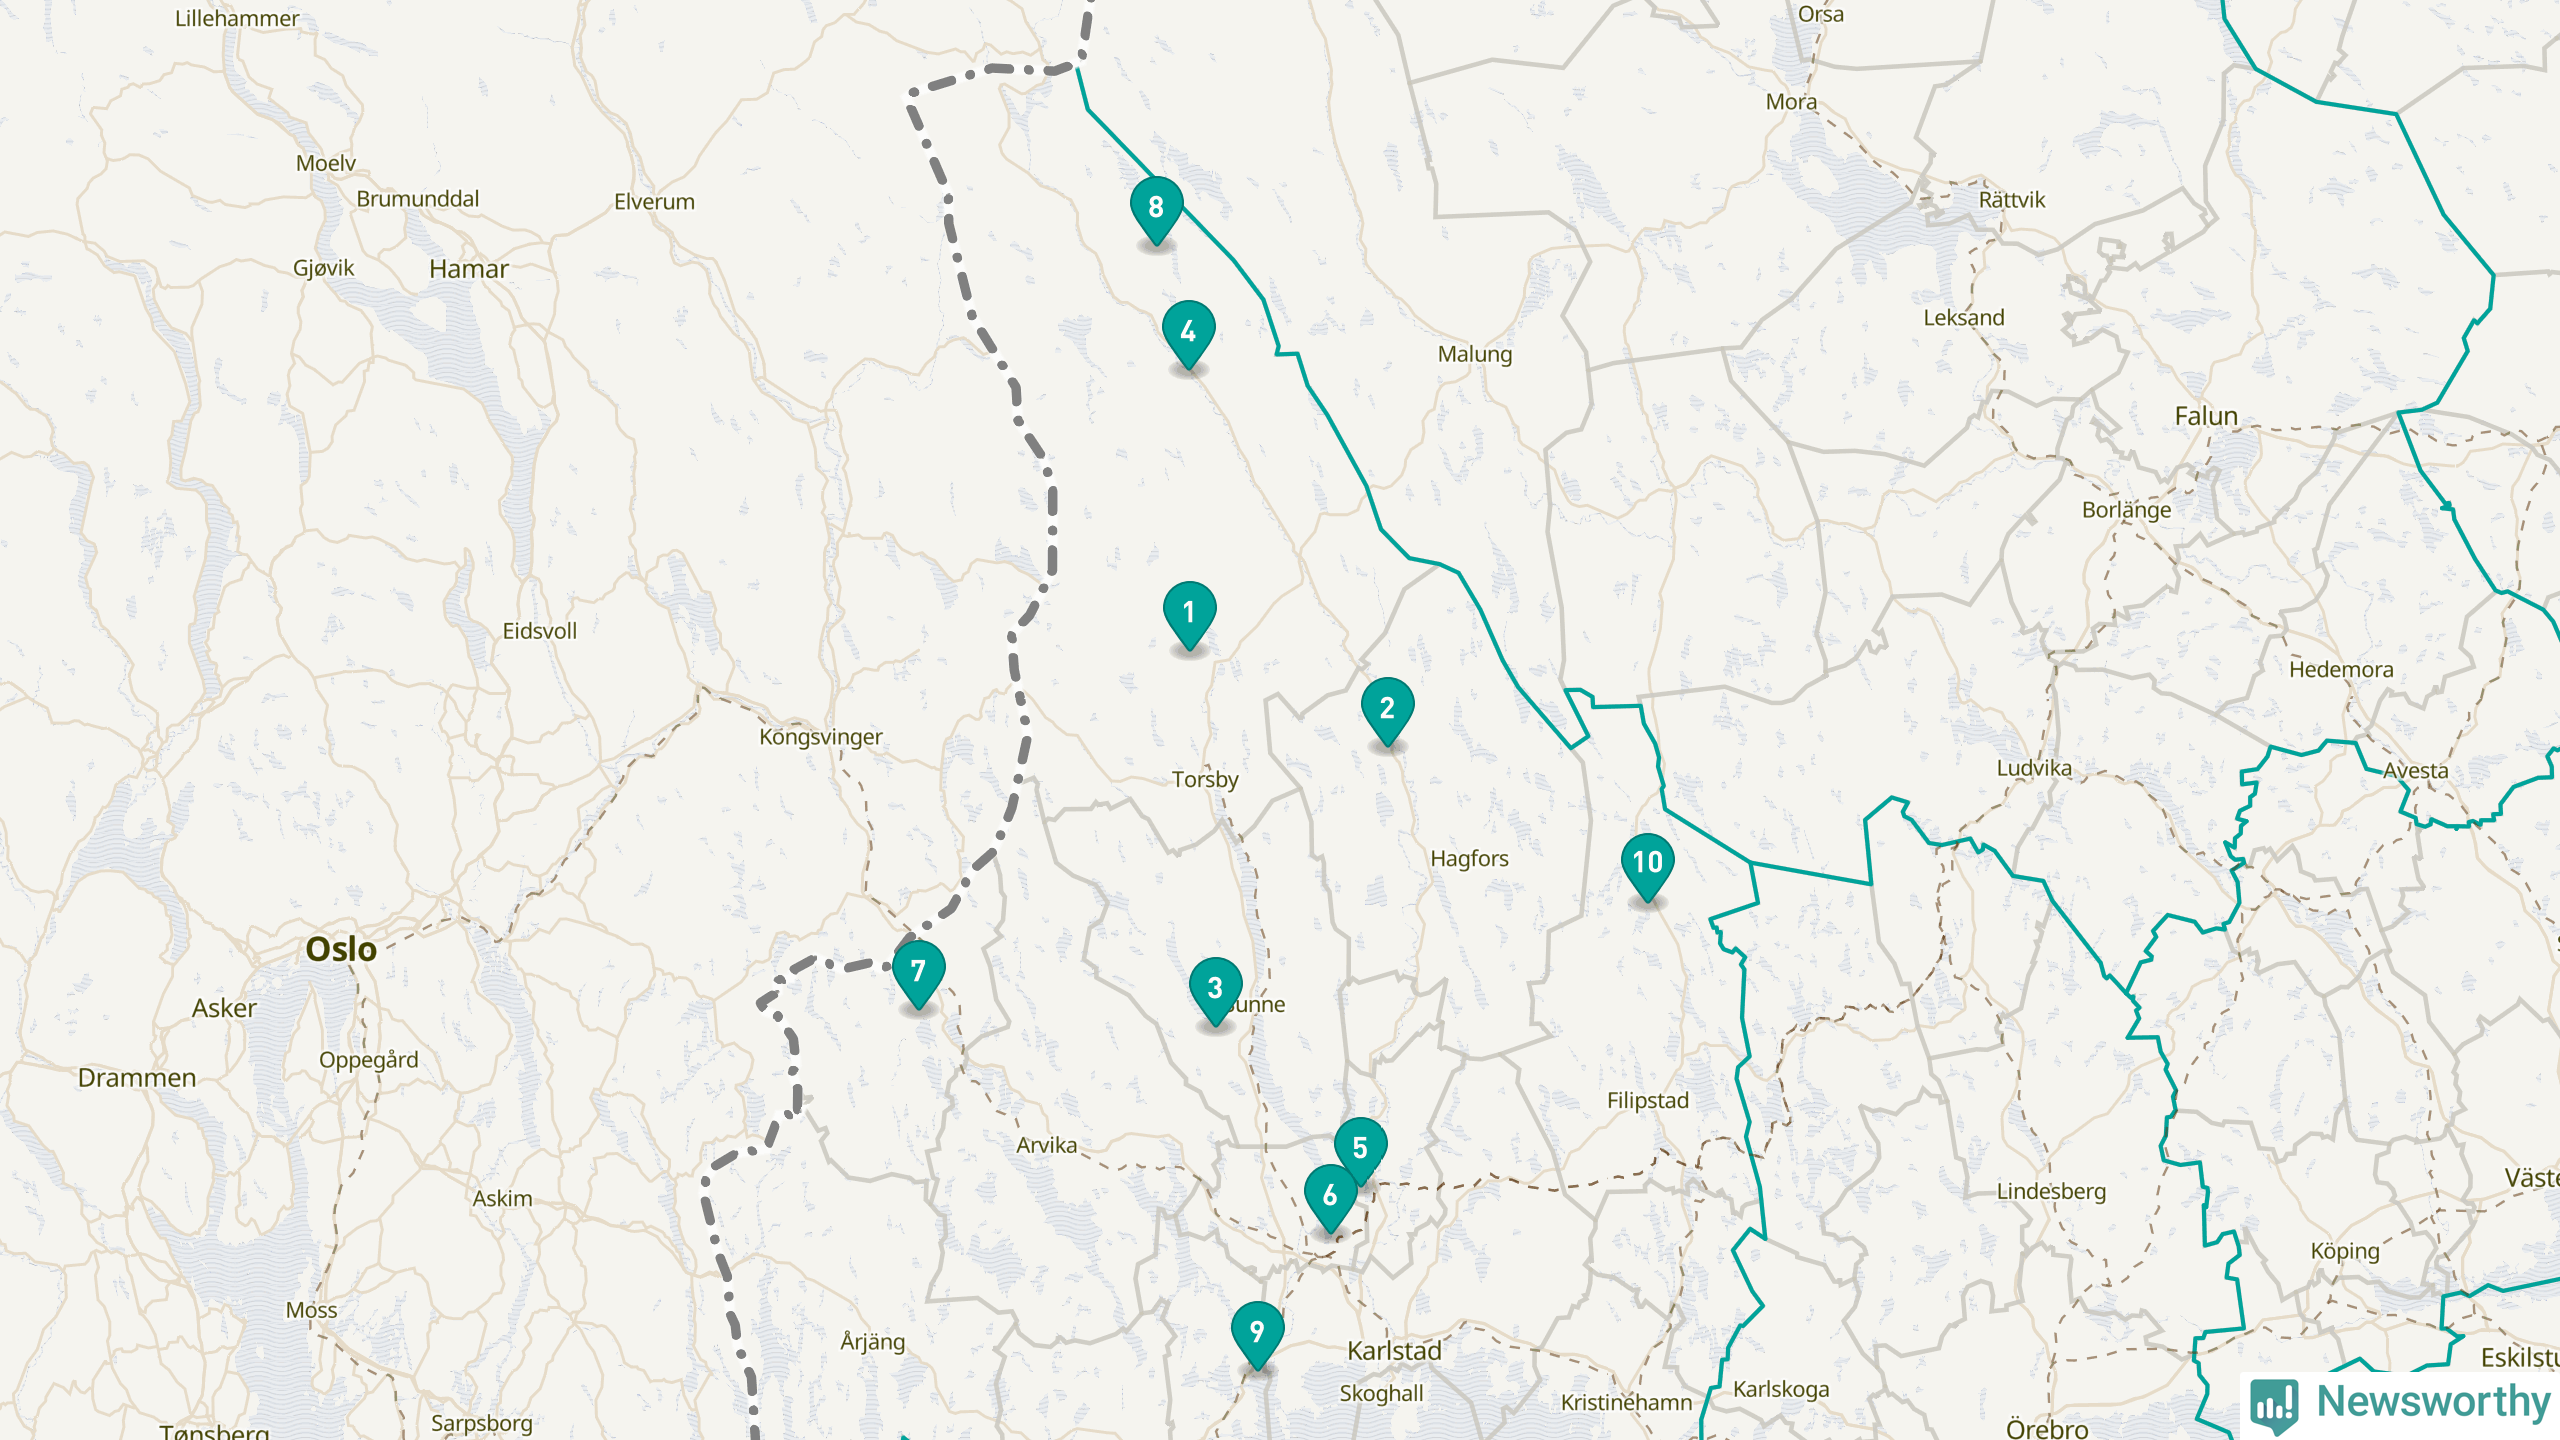Viewport: 2560px width, 1440px height.
Task: Click the Gjøvik label
Action: (323, 268)
